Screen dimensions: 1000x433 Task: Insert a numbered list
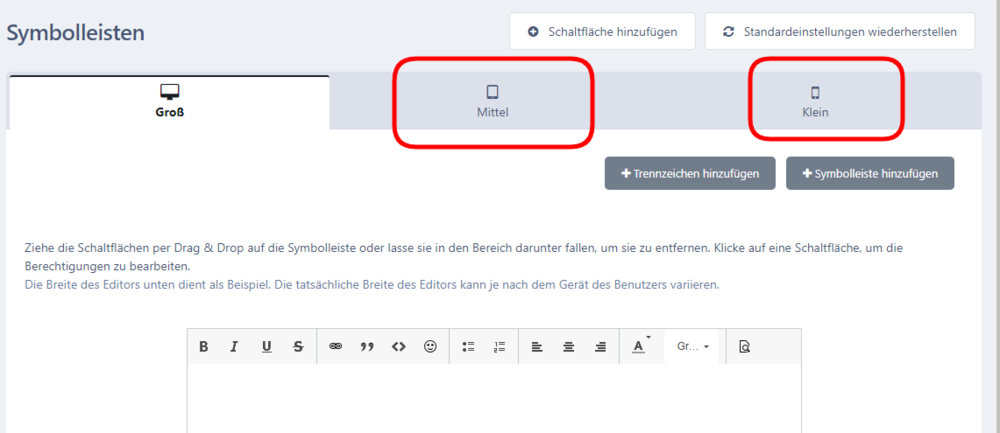pos(499,347)
